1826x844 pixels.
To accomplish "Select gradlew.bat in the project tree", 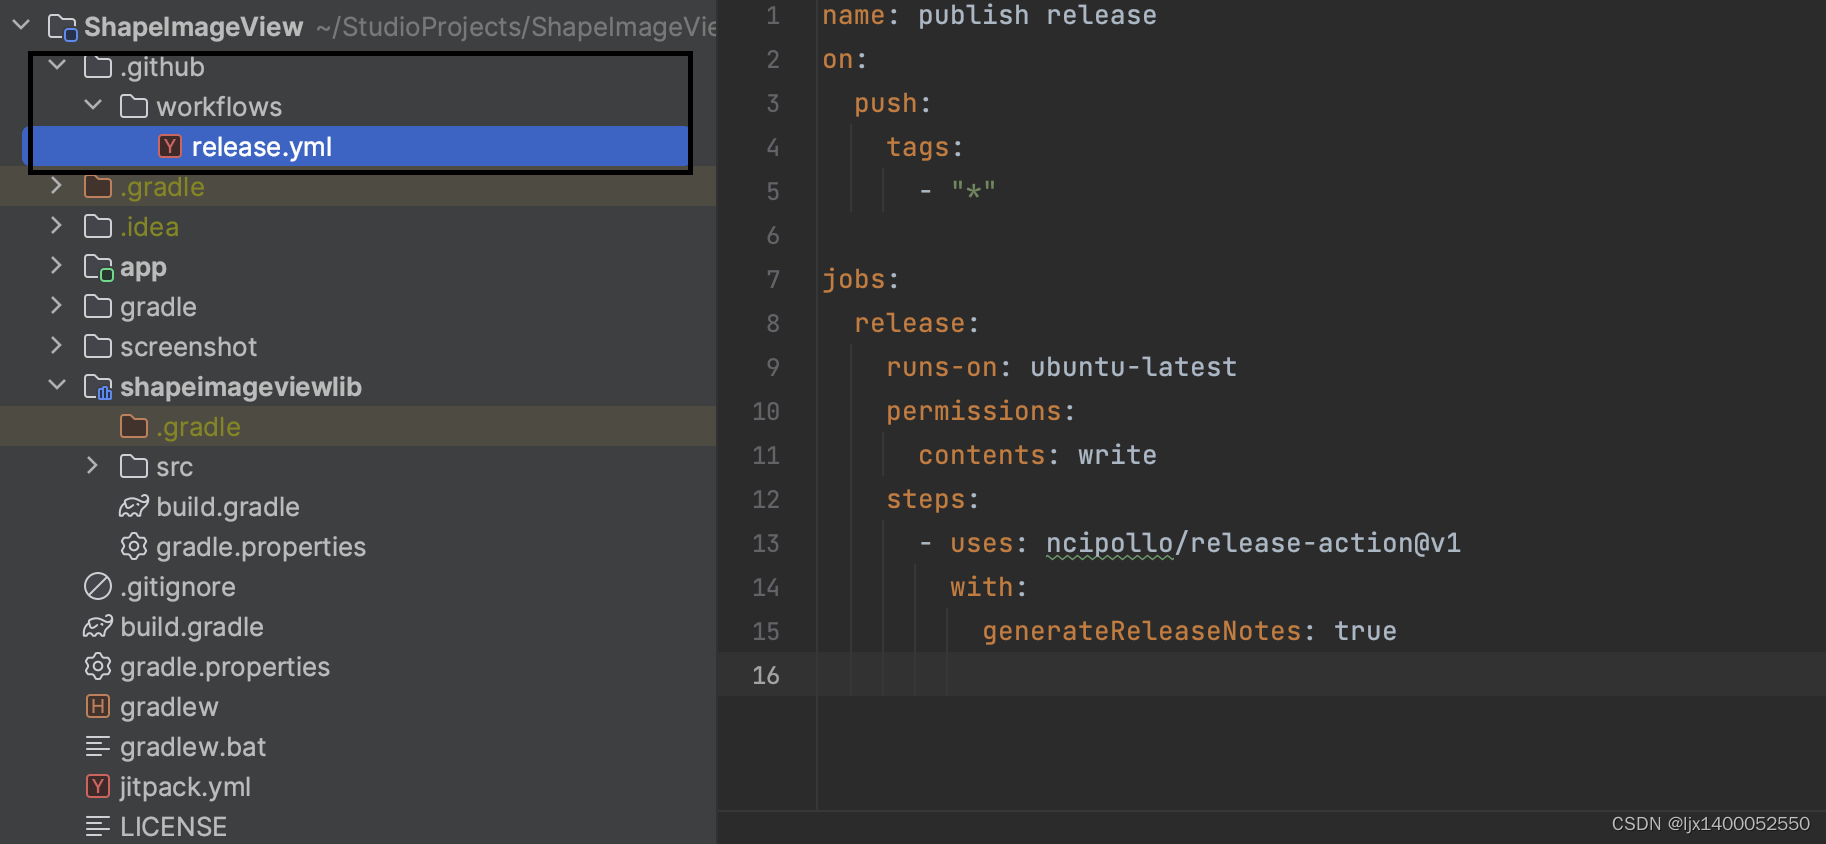I will pyautogui.click(x=193, y=747).
